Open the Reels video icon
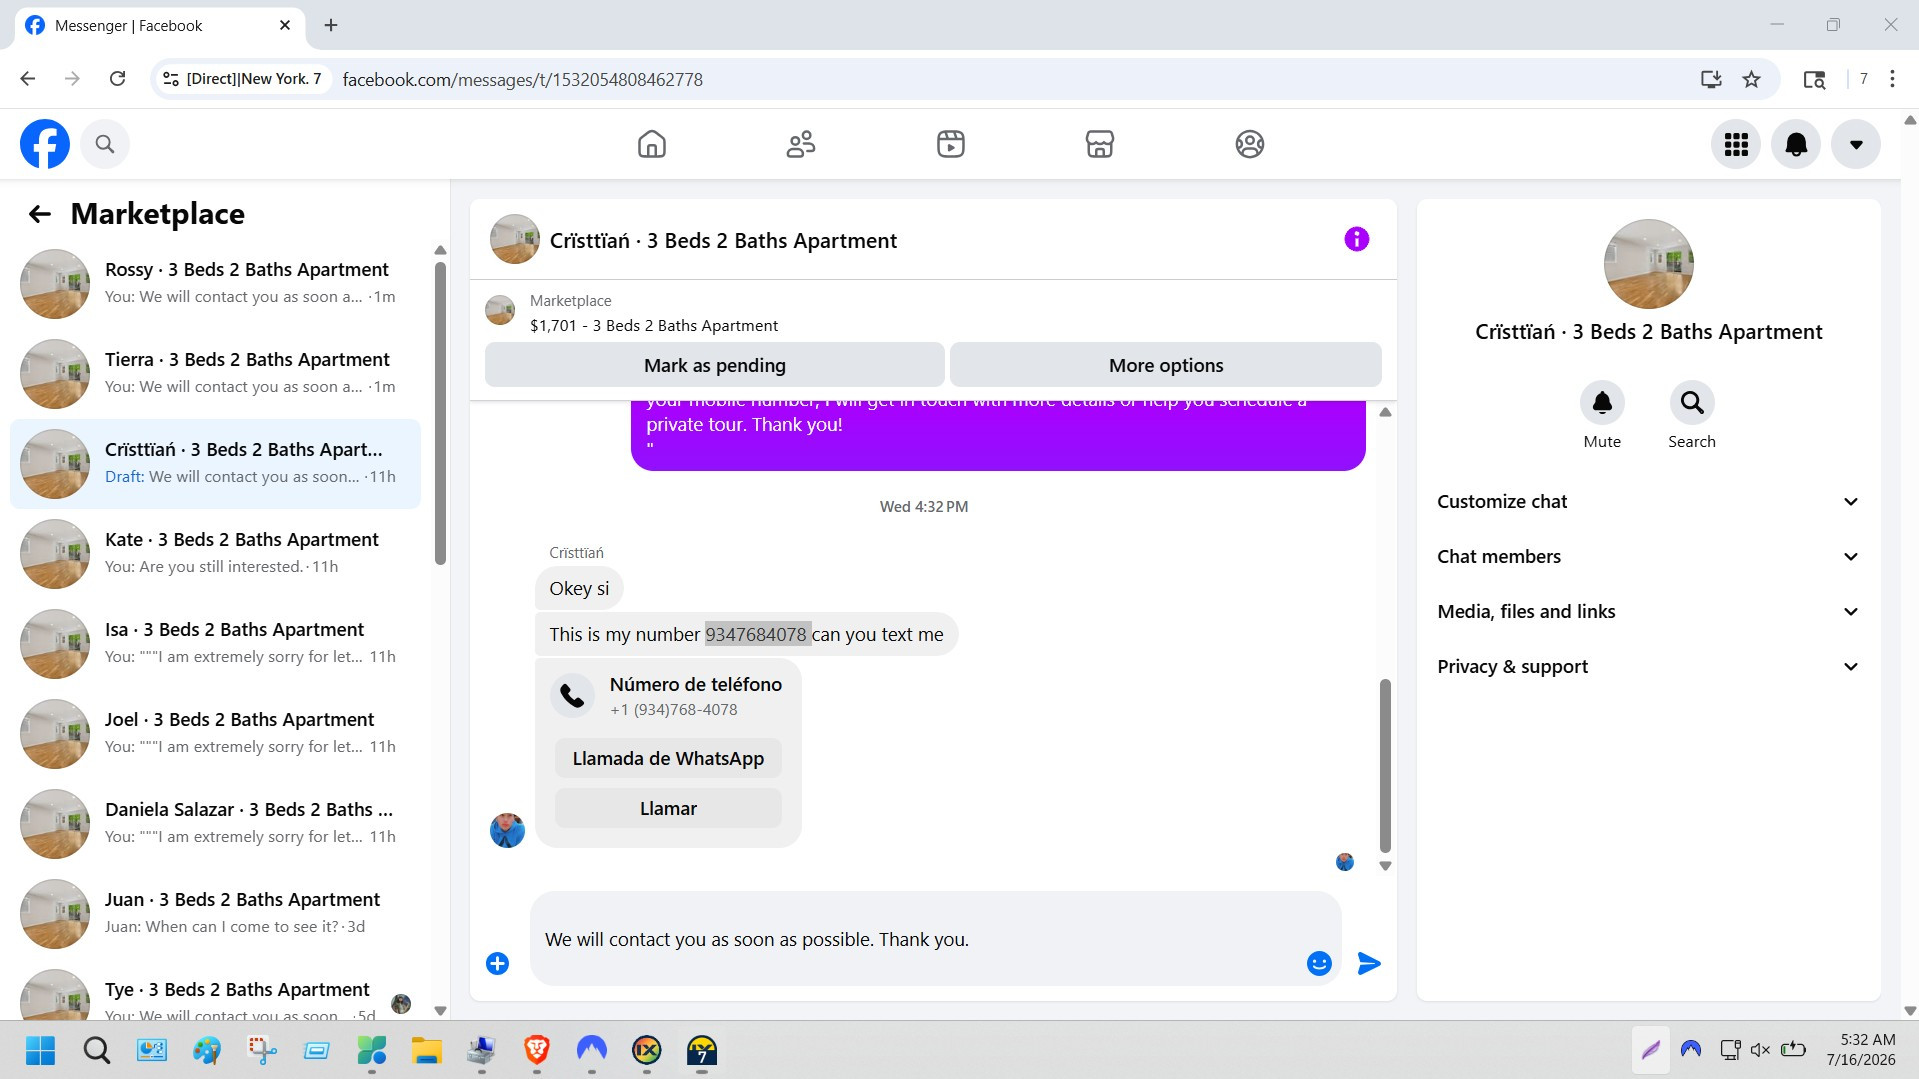 click(951, 144)
